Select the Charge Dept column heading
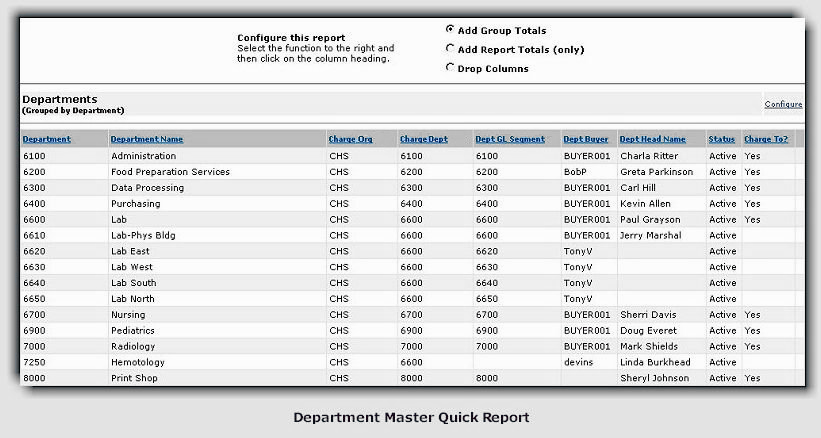The image size is (821, 438). point(424,139)
